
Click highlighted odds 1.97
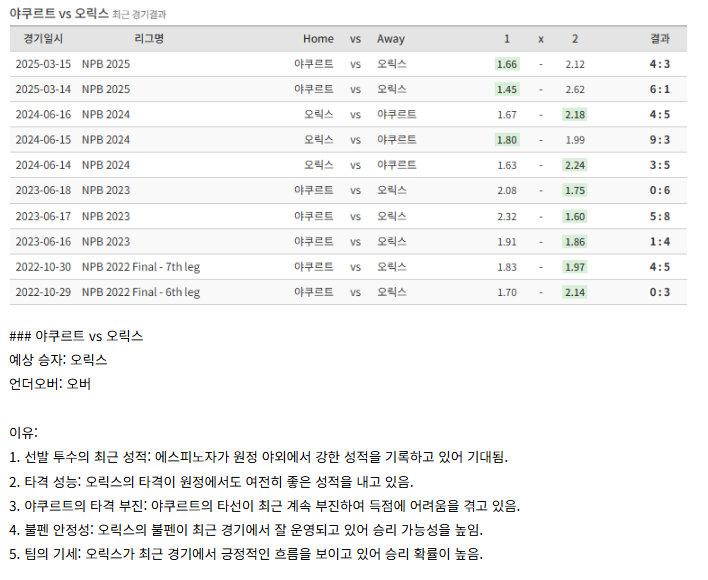[x=575, y=267]
